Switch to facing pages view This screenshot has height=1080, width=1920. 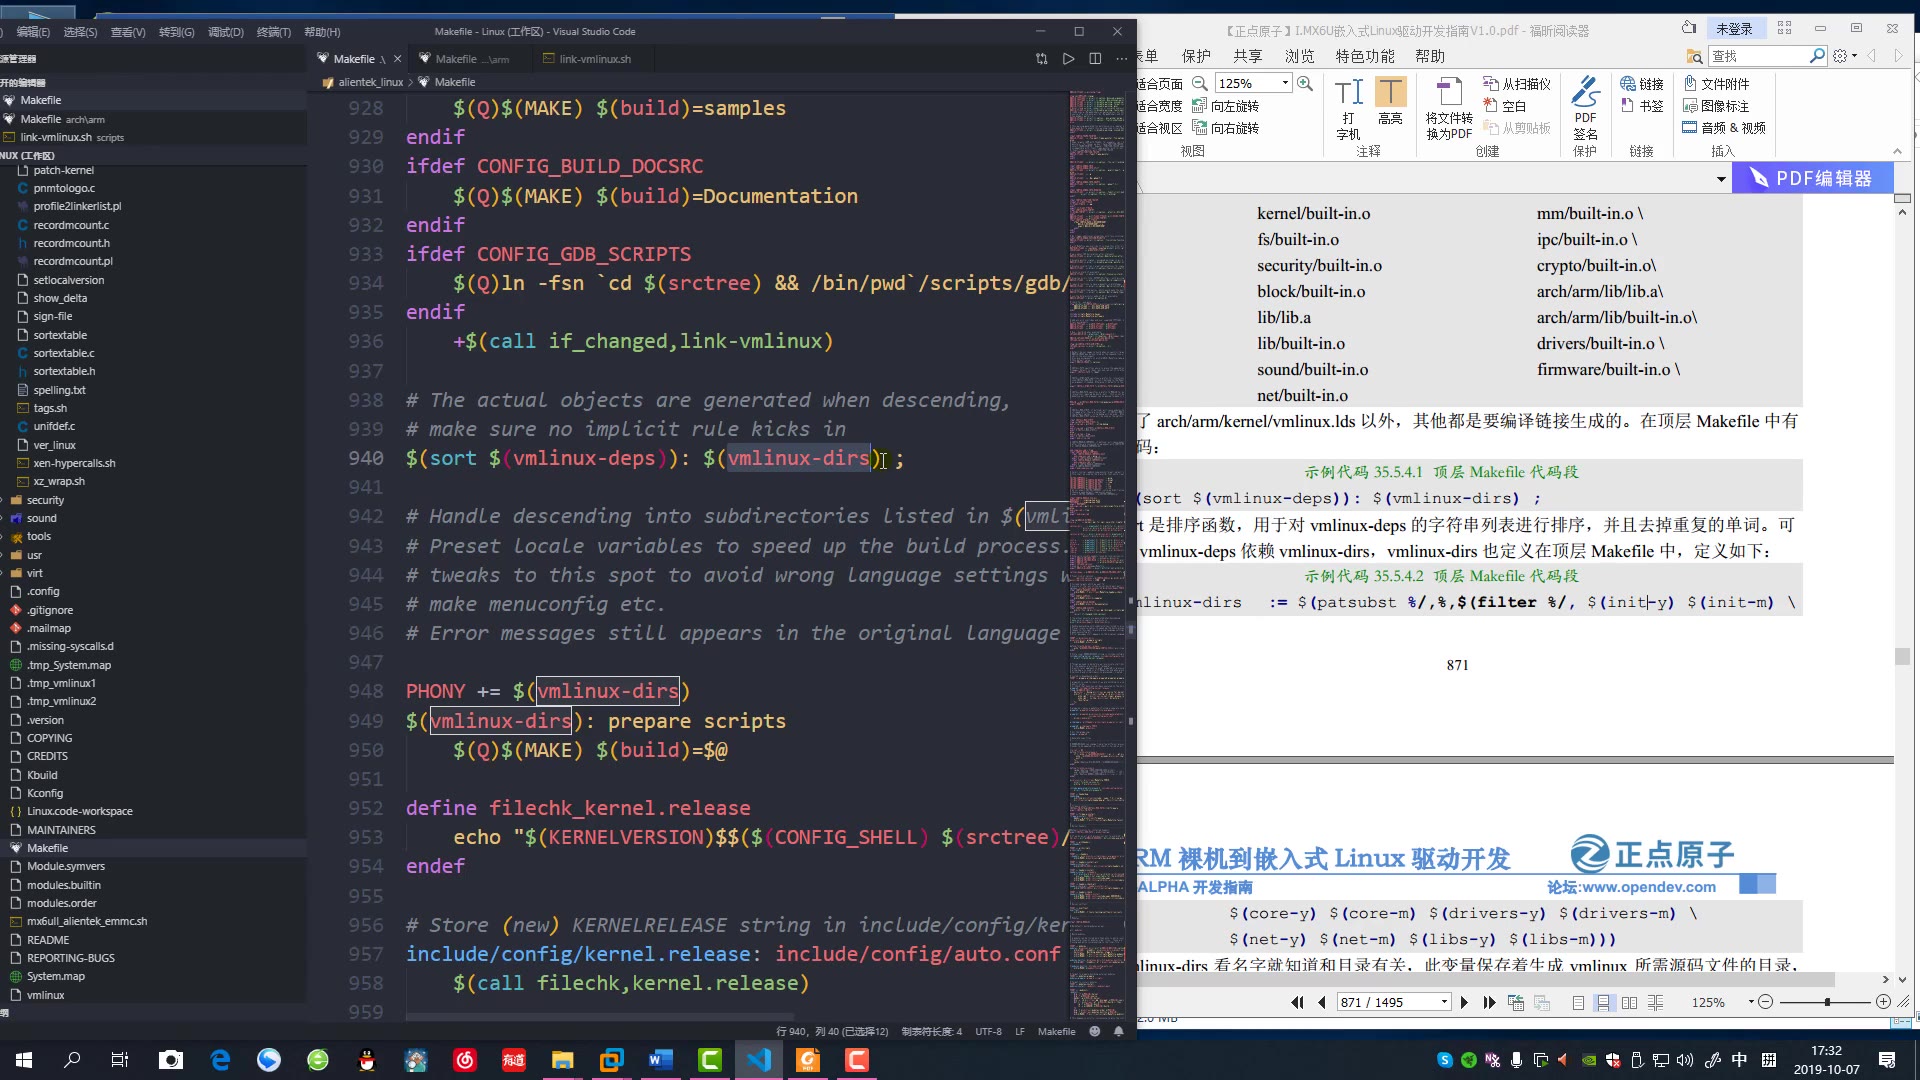[x=1629, y=1002]
